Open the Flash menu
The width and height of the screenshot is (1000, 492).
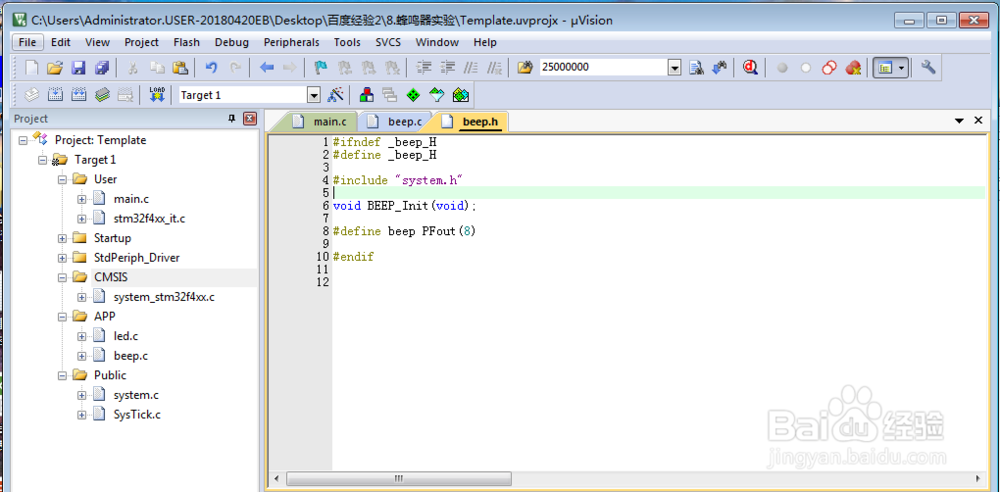click(186, 42)
